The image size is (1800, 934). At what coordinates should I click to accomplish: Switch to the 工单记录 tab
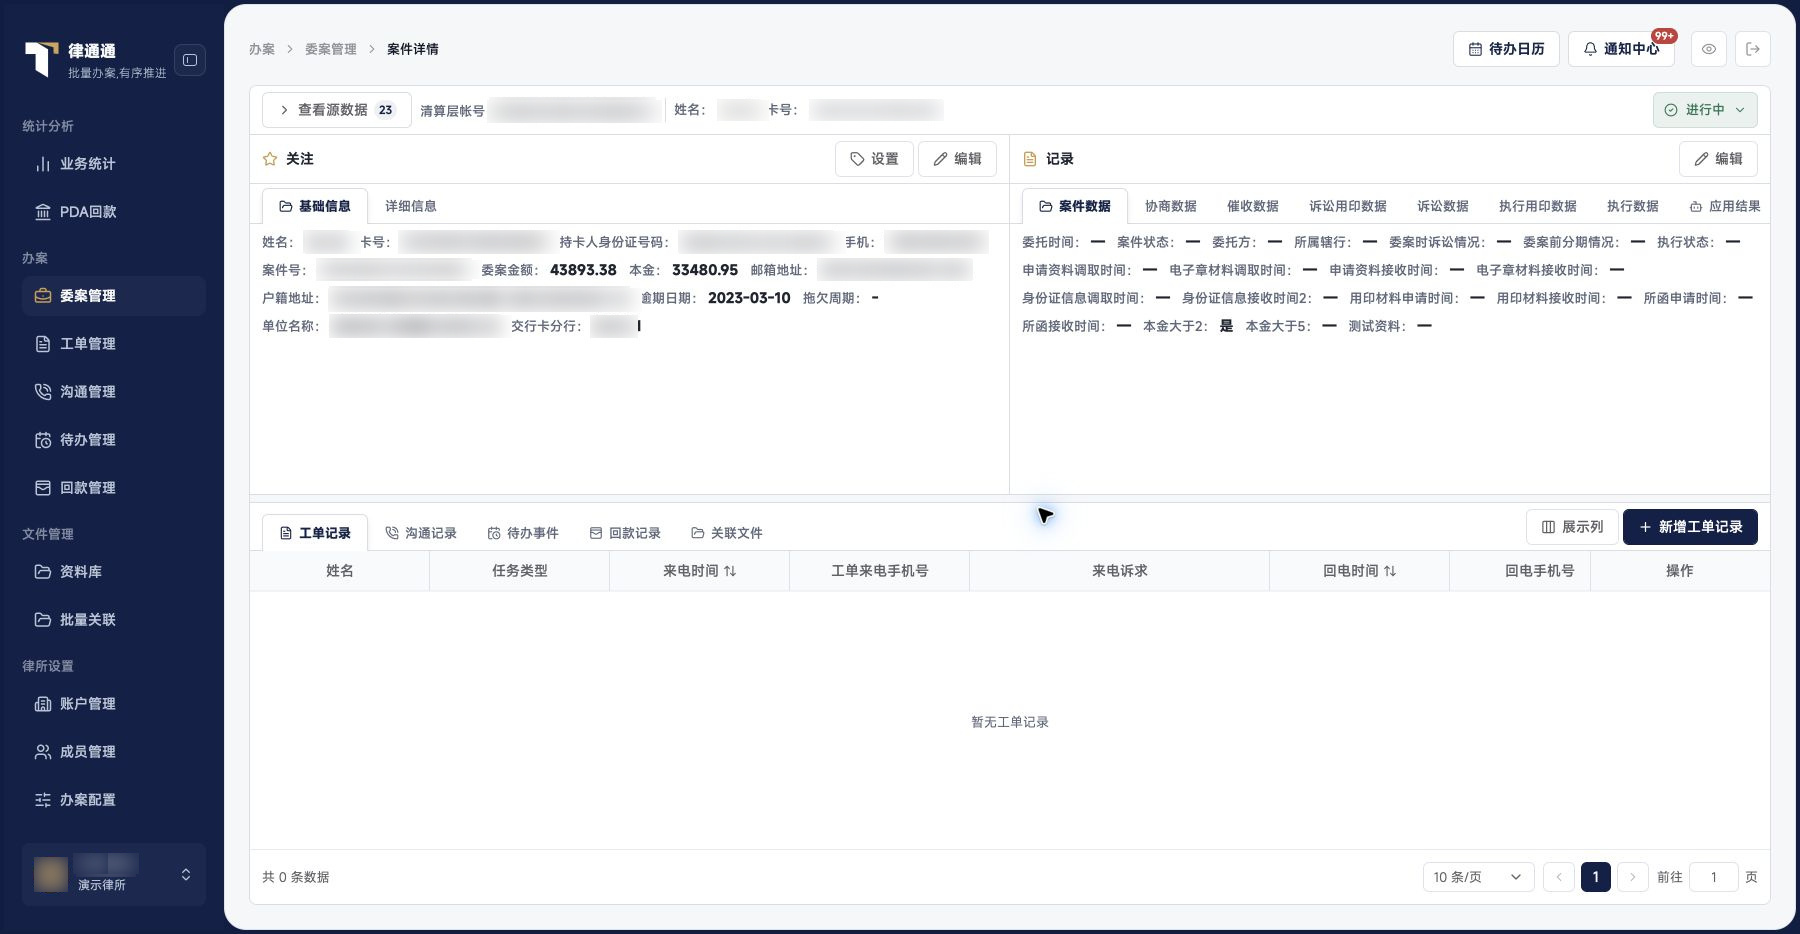(x=315, y=533)
